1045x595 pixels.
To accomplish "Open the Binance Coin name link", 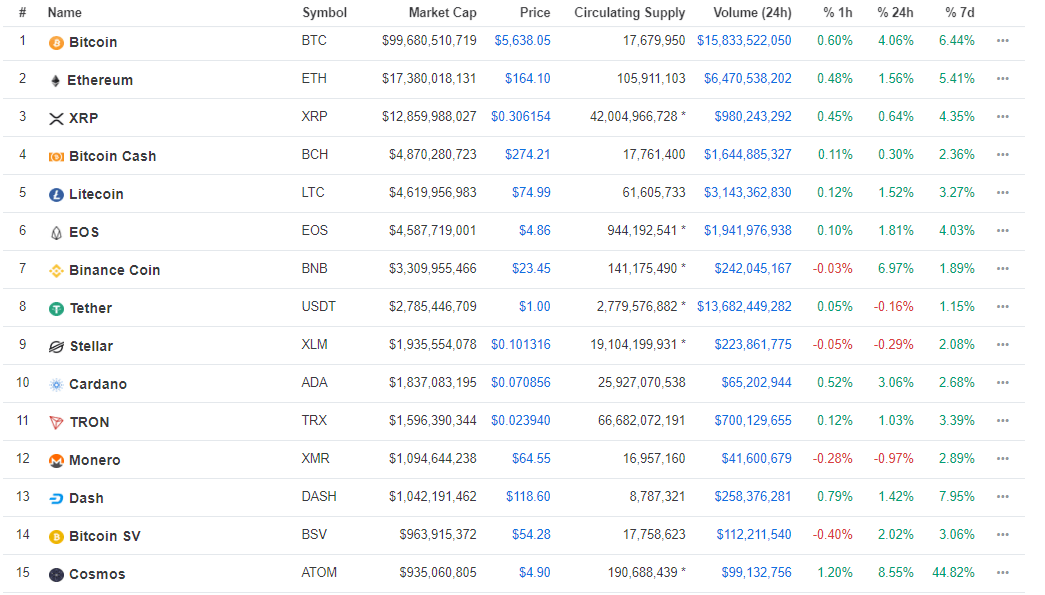I will (x=115, y=270).
